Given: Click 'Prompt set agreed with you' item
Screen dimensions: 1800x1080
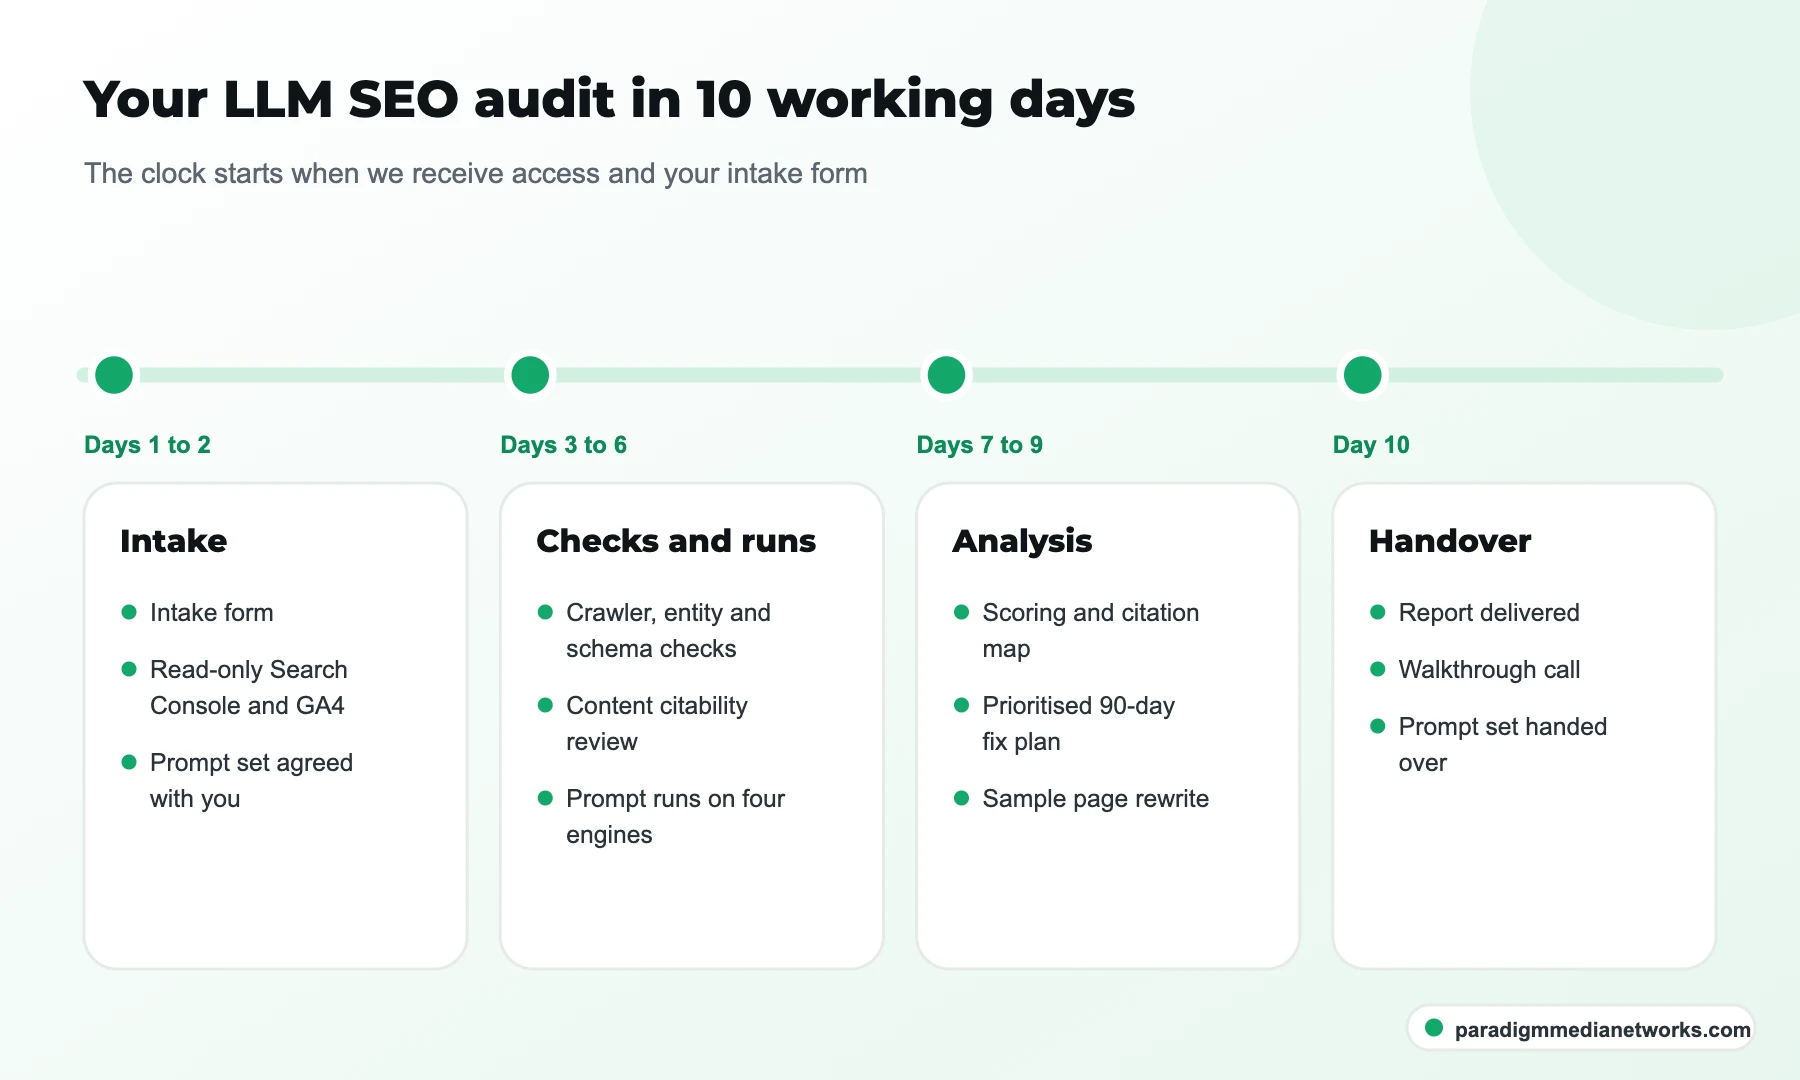Looking at the screenshot, I should click(251, 780).
